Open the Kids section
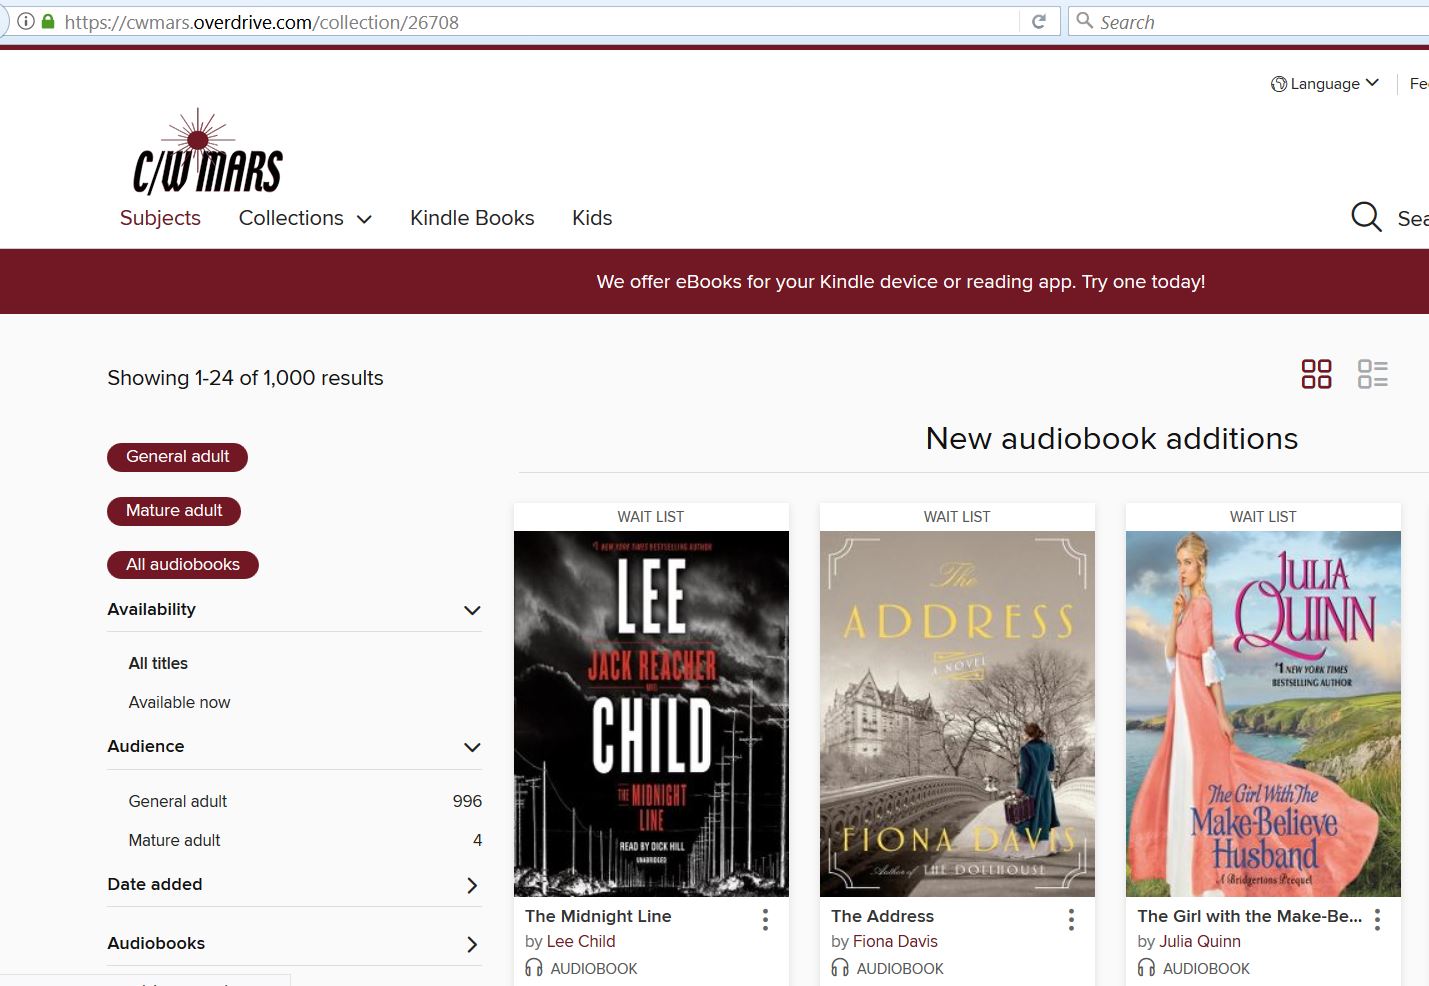The height and width of the screenshot is (986, 1429). point(592,218)
